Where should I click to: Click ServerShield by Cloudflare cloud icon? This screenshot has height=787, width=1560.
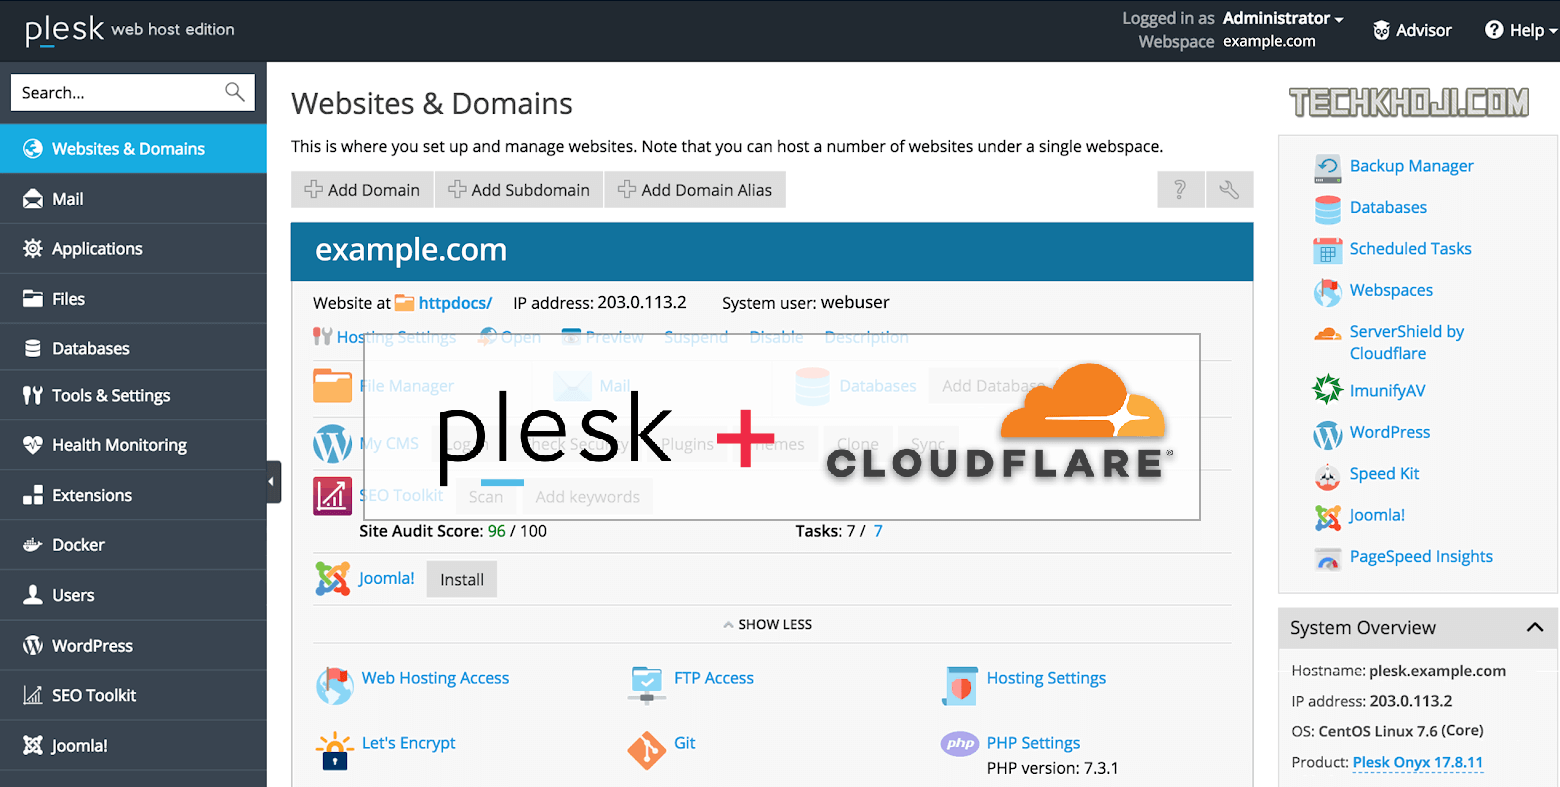tap(1328, 334)
